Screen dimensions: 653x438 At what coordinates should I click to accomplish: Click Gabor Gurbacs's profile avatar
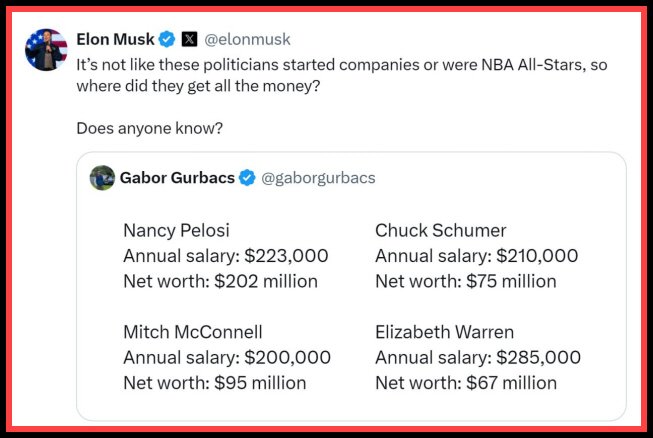click(x=102, y=178)
